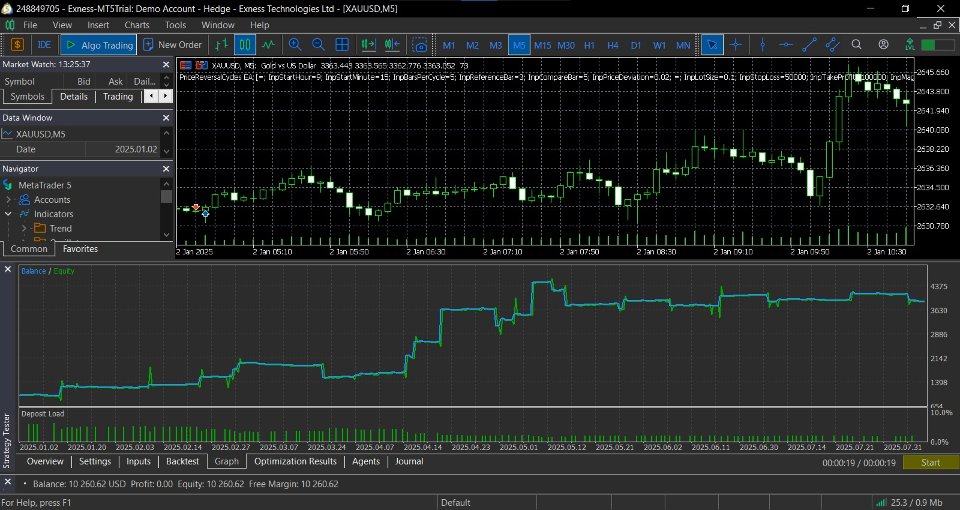The width and height of the screenshot is (960, 510).
Task: Click the zoom out magnifier icon
Action: click(318, 45)
